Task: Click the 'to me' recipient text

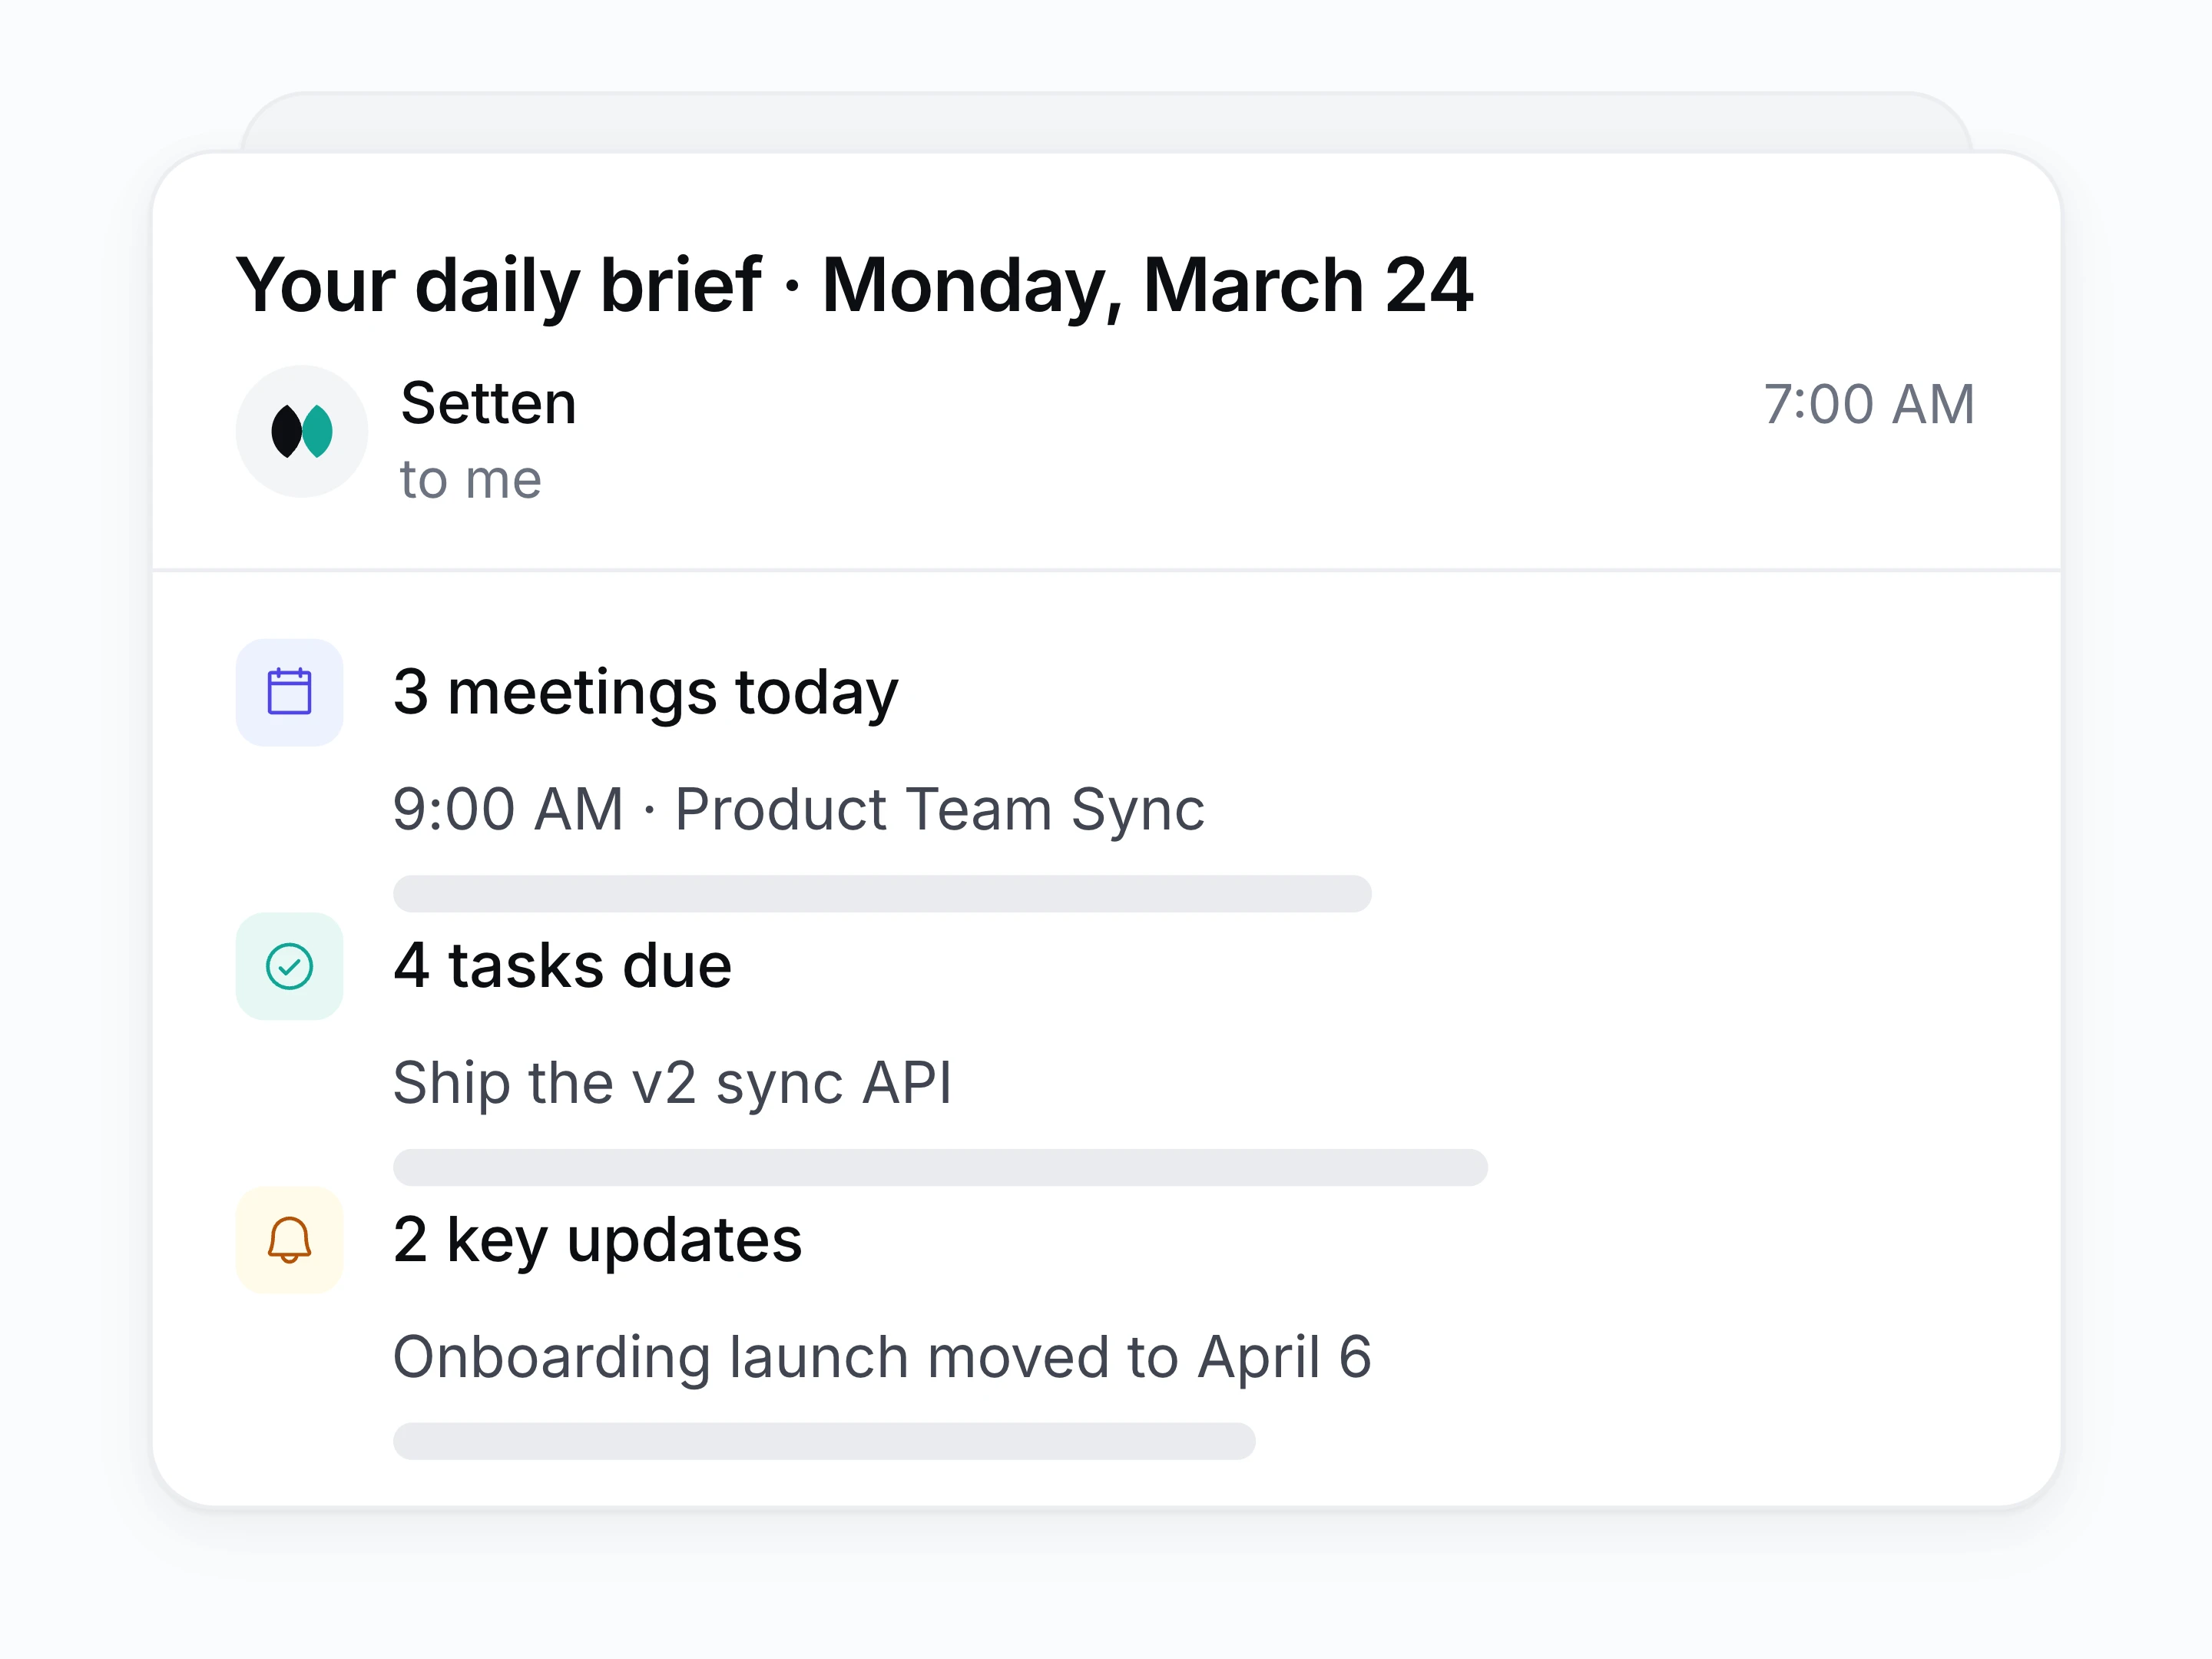Action: click(471, 480)
